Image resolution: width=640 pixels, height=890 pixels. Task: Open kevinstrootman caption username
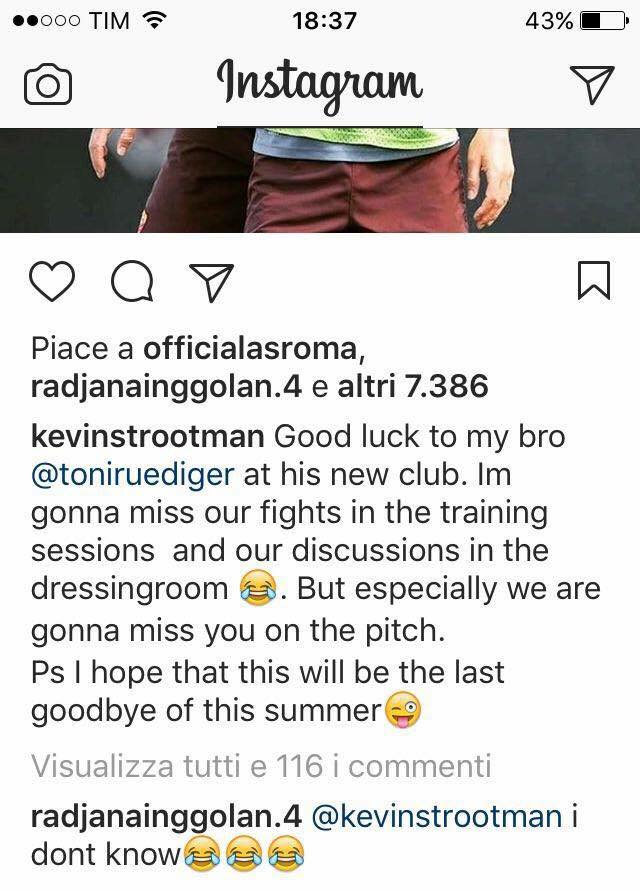pos(148,436)
